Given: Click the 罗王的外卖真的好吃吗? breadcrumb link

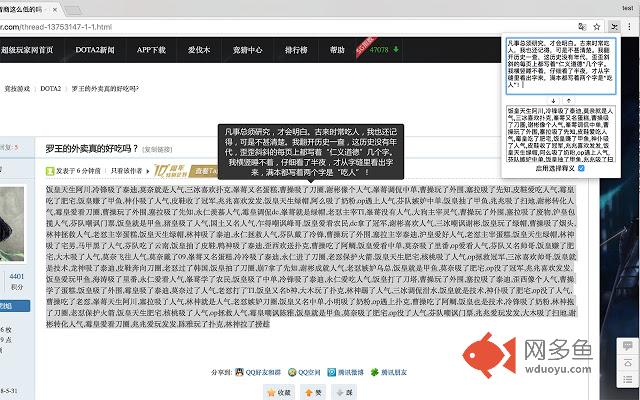Looking at the screenshot, I should pos(105,89).
